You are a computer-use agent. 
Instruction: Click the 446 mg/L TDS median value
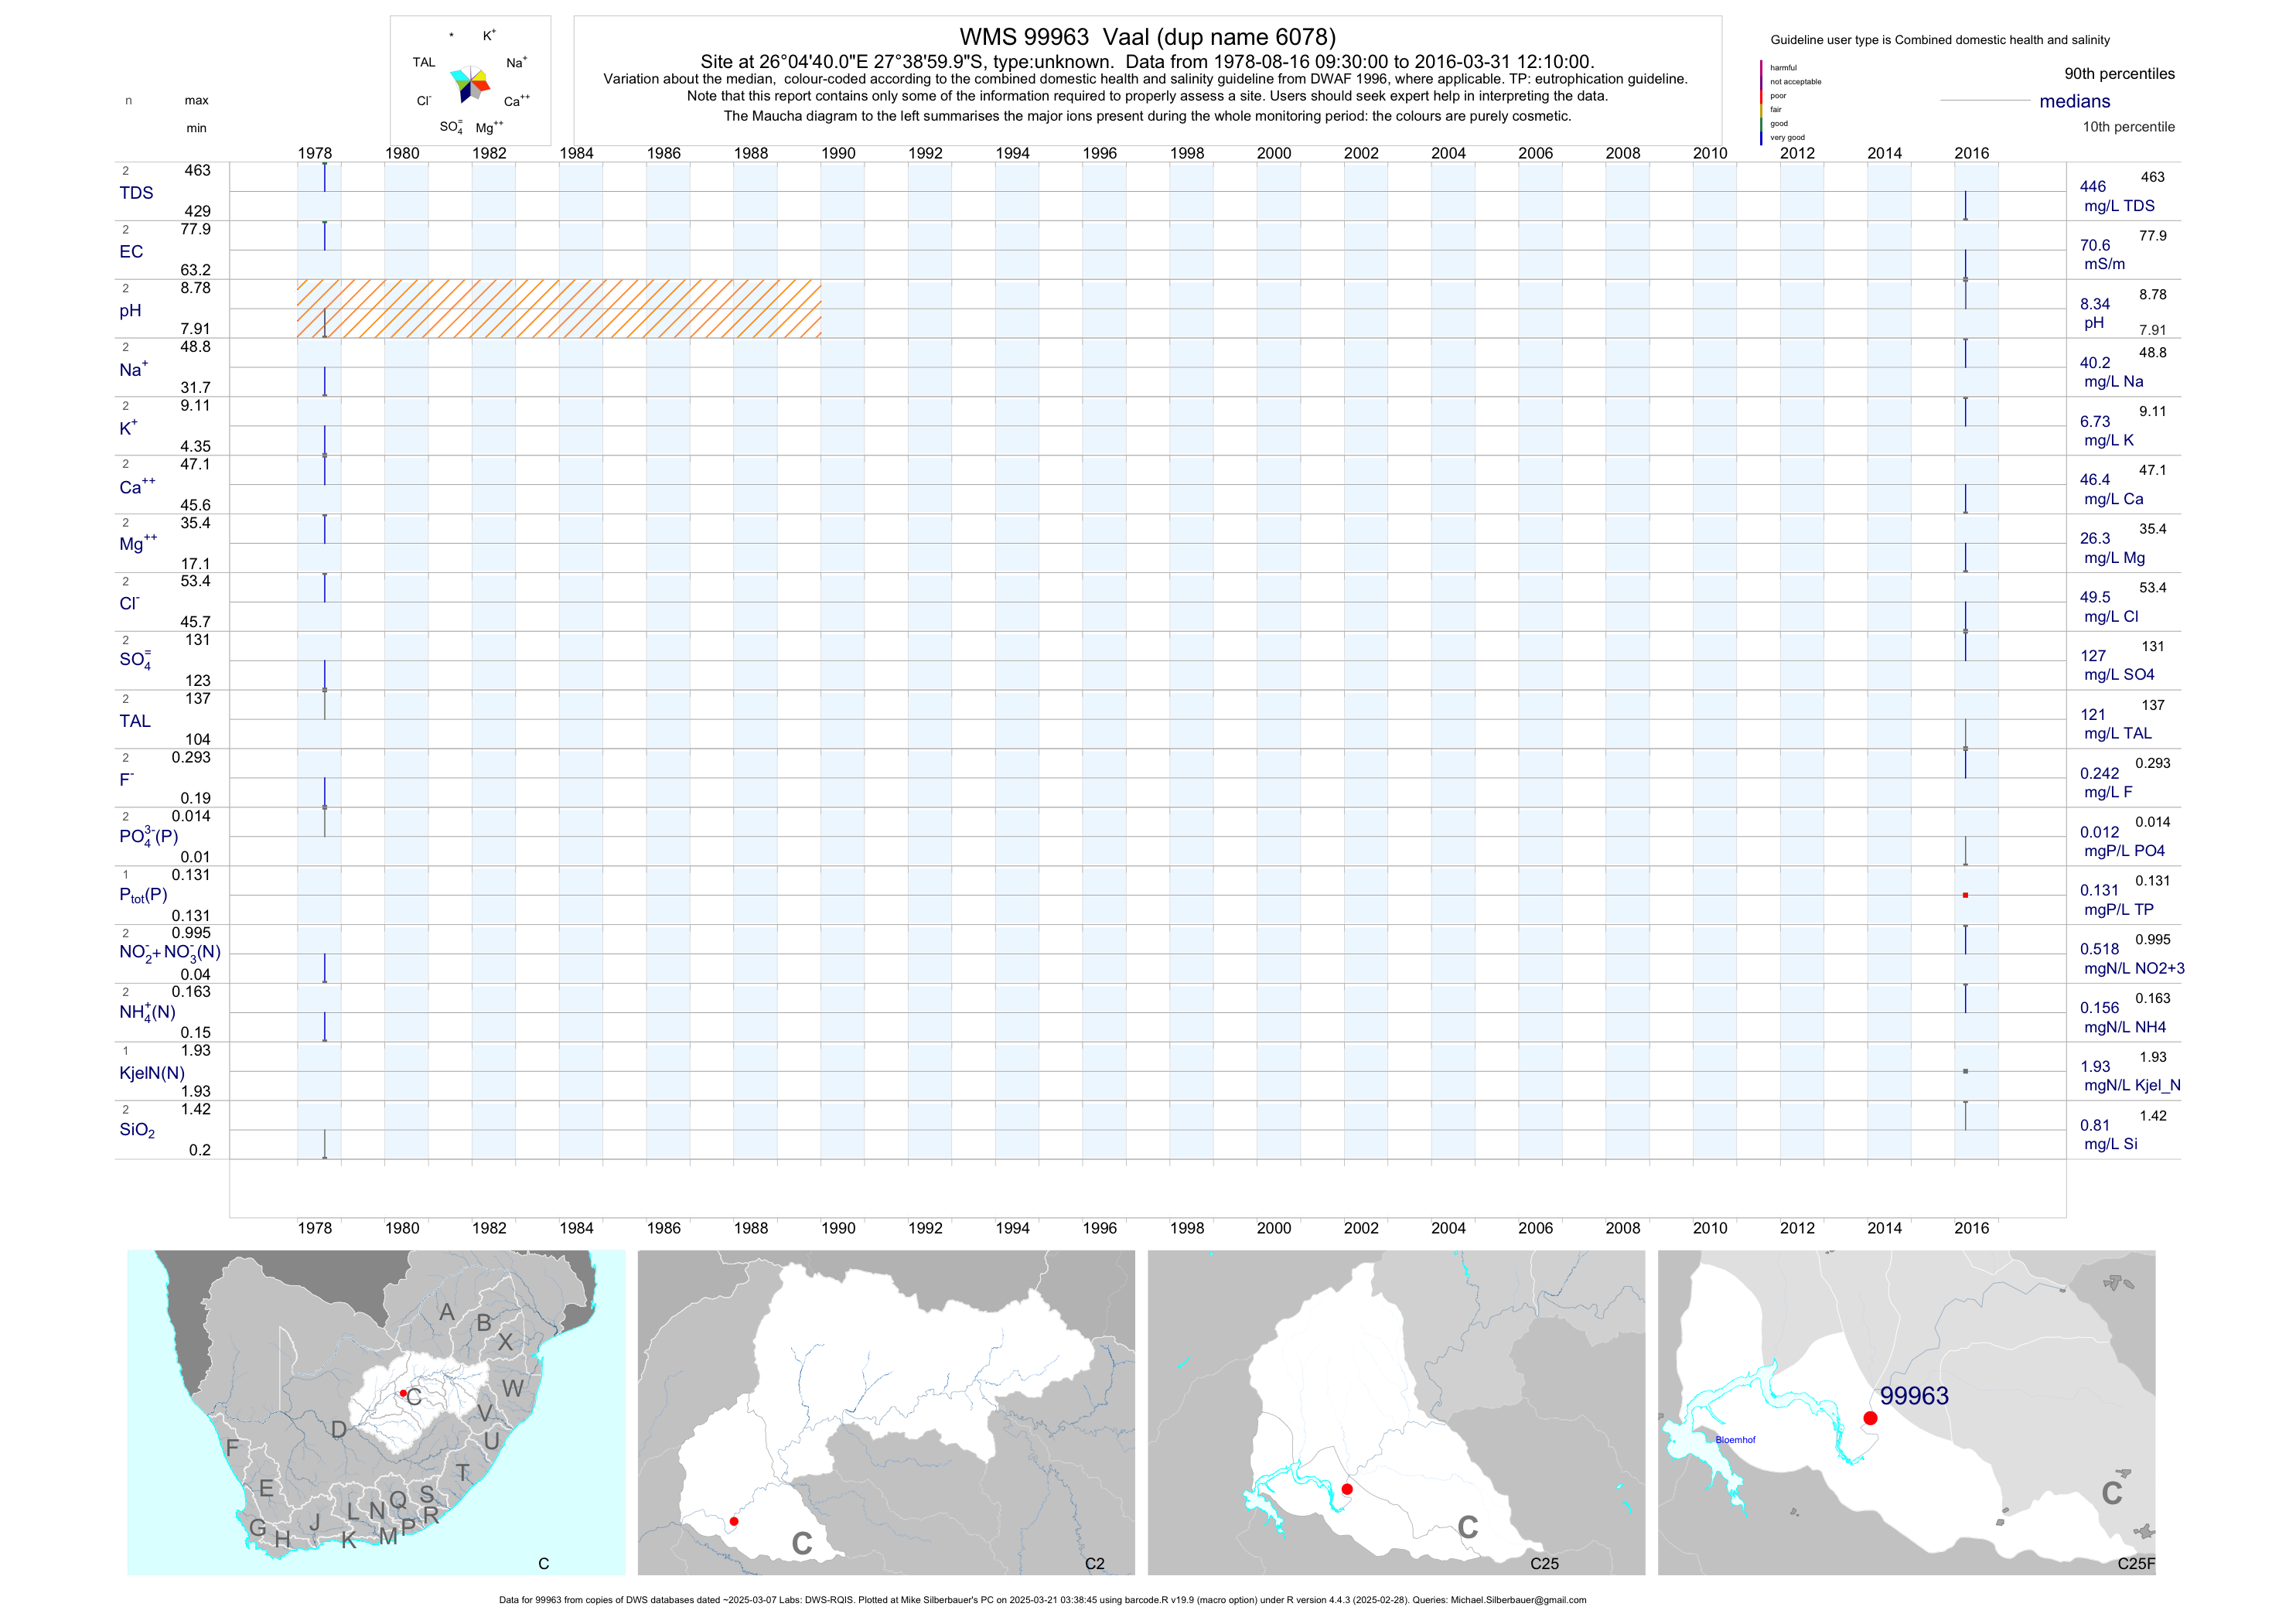pyautogui.click(x=2092, y=187)
